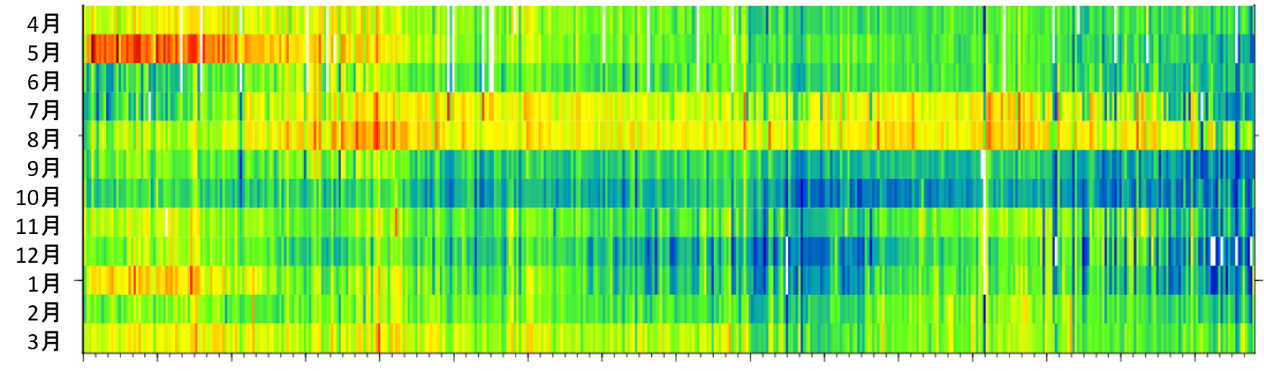The width and height of the screenshot is (1264, 371).
Task: Click the 12月 row label
Action: coord(38,255)
